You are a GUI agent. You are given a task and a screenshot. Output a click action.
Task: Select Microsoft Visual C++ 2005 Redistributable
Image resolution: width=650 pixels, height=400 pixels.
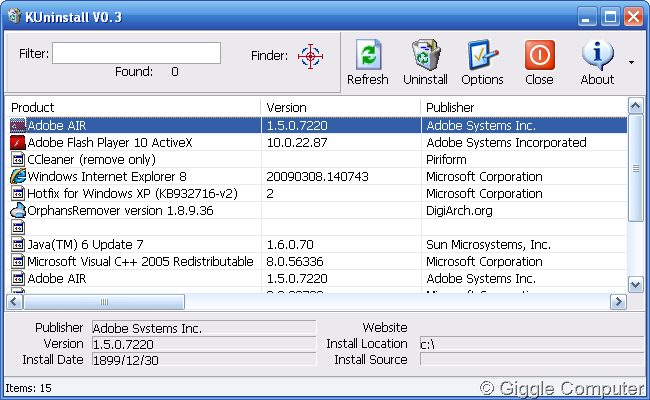(140, 262)
